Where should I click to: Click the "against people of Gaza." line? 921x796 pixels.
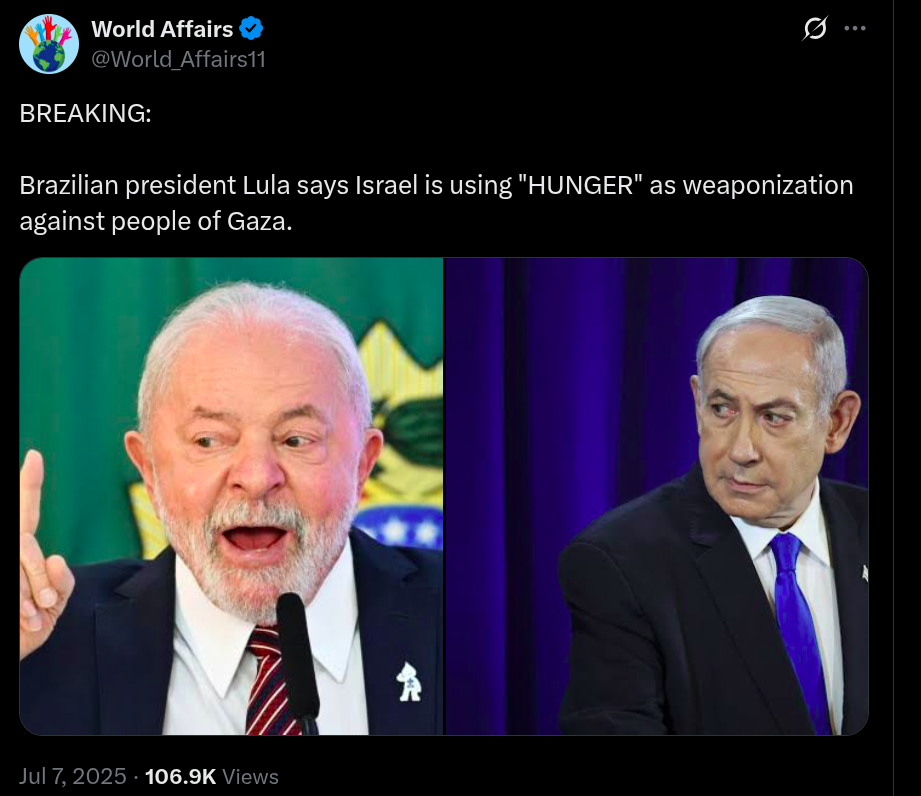[156, 221]
